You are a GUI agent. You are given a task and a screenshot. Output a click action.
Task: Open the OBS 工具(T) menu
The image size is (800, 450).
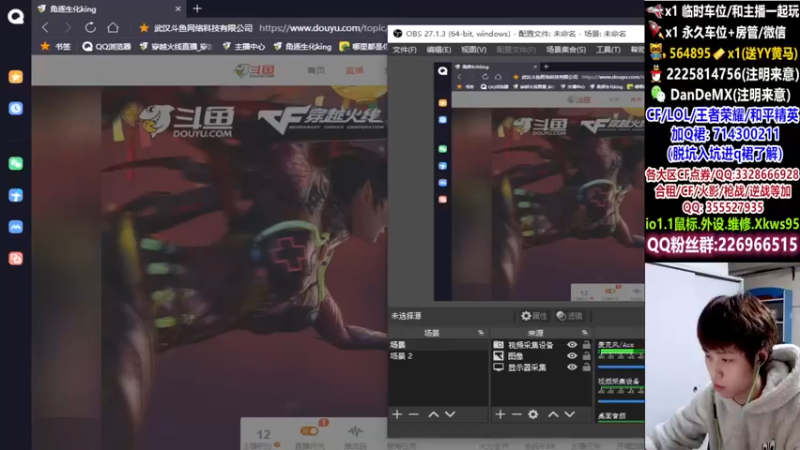[608, 49]
